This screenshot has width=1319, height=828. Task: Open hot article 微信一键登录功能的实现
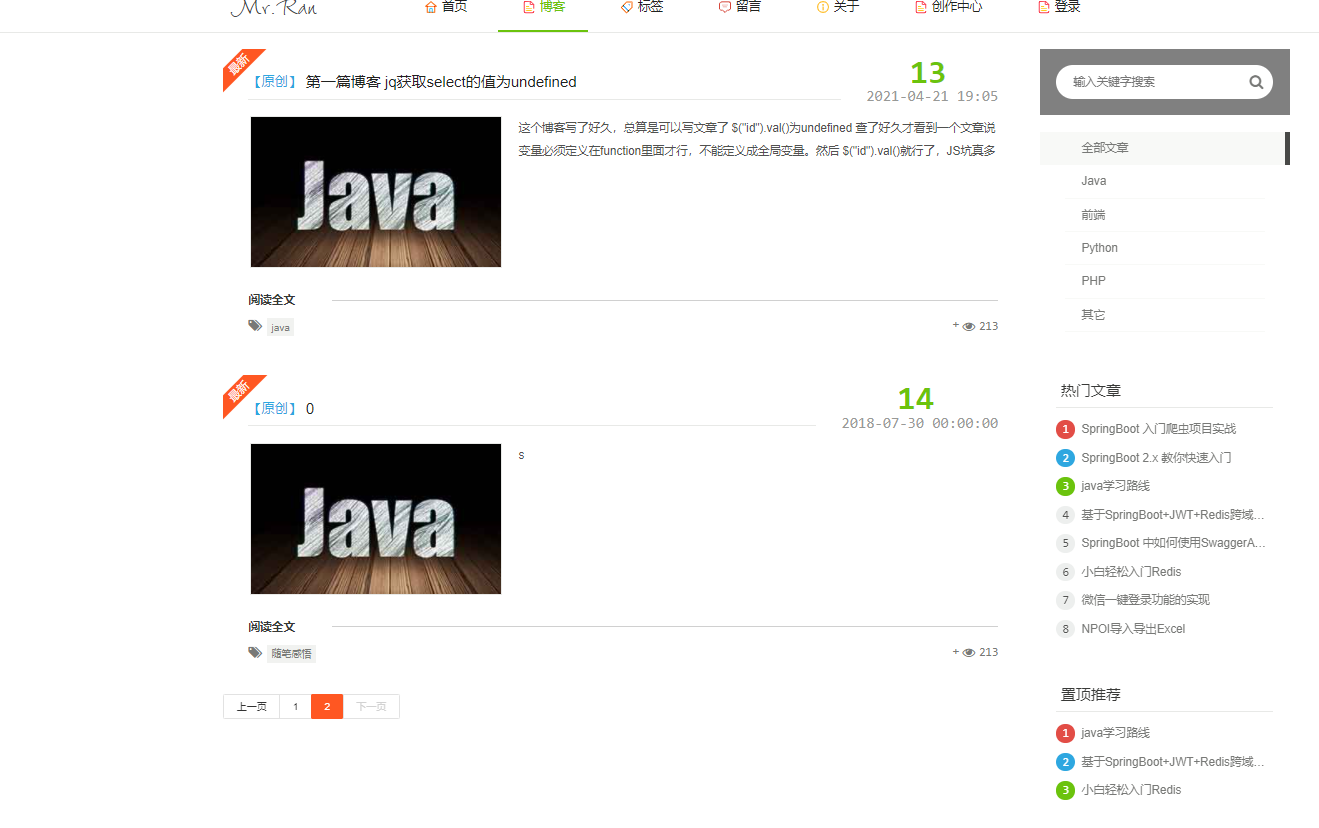pyautogui.click(x=1146, y=600)
